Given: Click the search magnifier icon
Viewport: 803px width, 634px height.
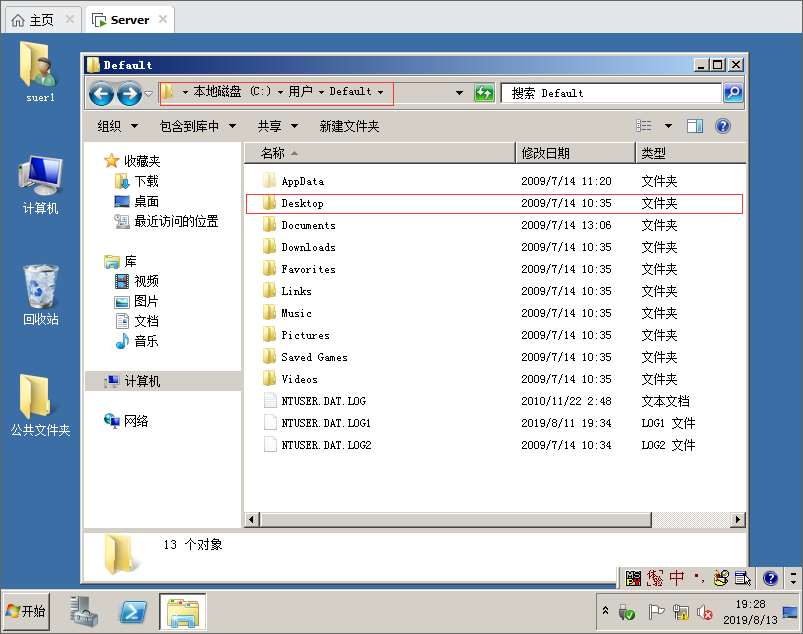Looking at the screenshot, I should tap(733, 93).
